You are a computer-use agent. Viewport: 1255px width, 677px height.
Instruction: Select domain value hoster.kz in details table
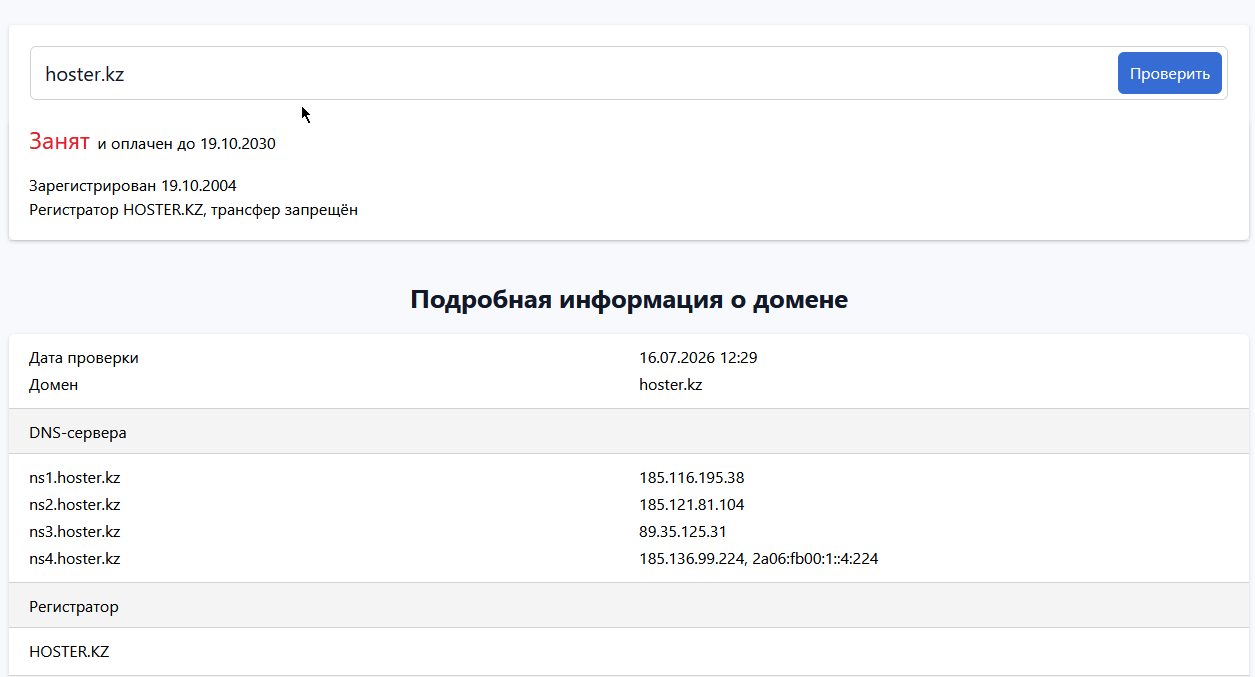tap(670, 384)
